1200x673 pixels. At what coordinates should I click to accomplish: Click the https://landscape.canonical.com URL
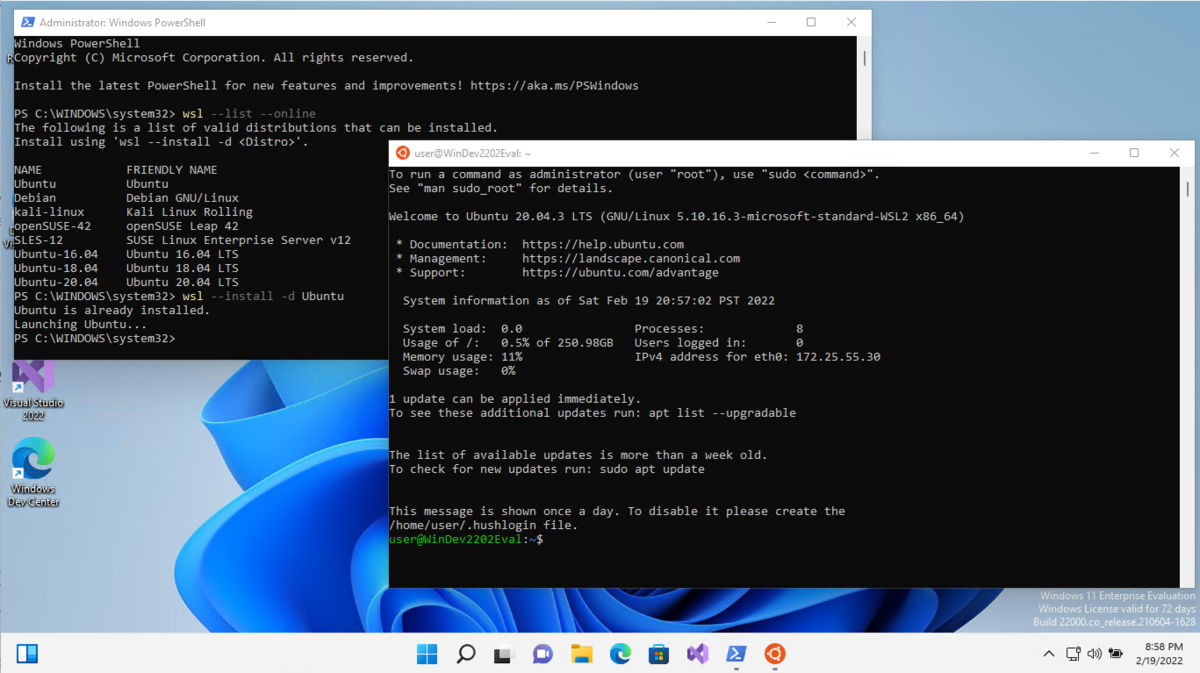(631, 259)
